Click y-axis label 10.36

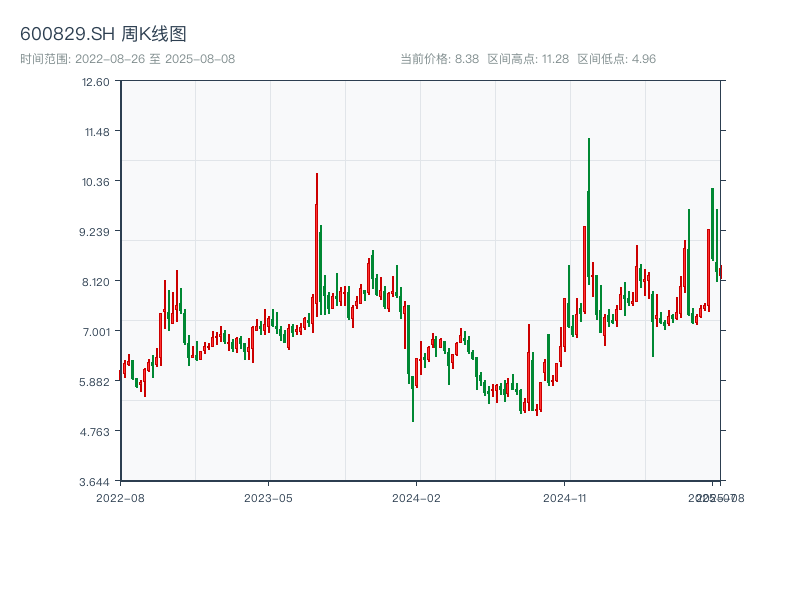pos(95,182)
